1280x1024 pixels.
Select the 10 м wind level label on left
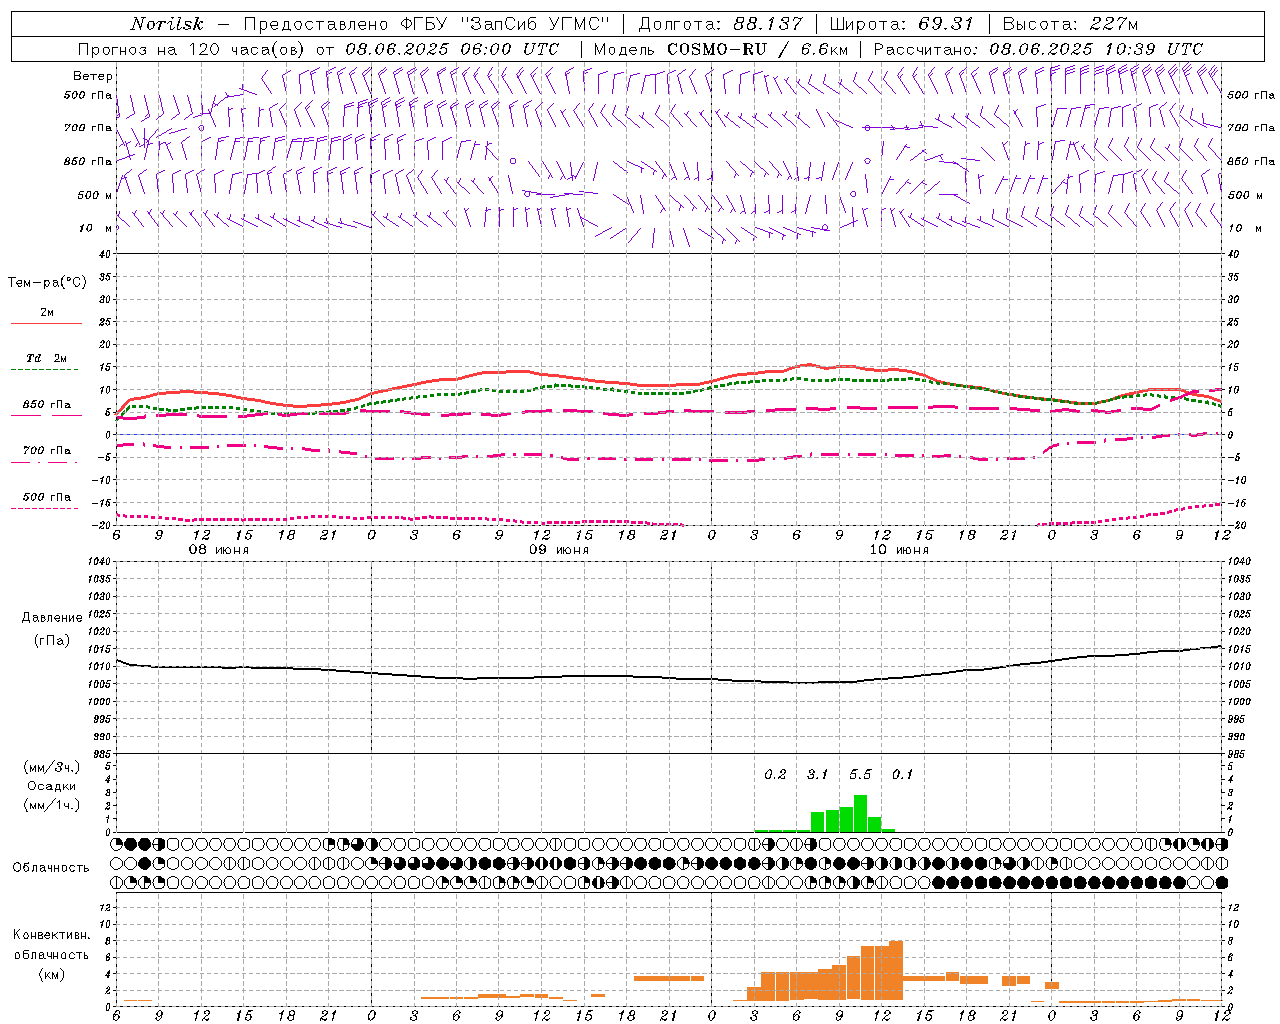point(96,228)
